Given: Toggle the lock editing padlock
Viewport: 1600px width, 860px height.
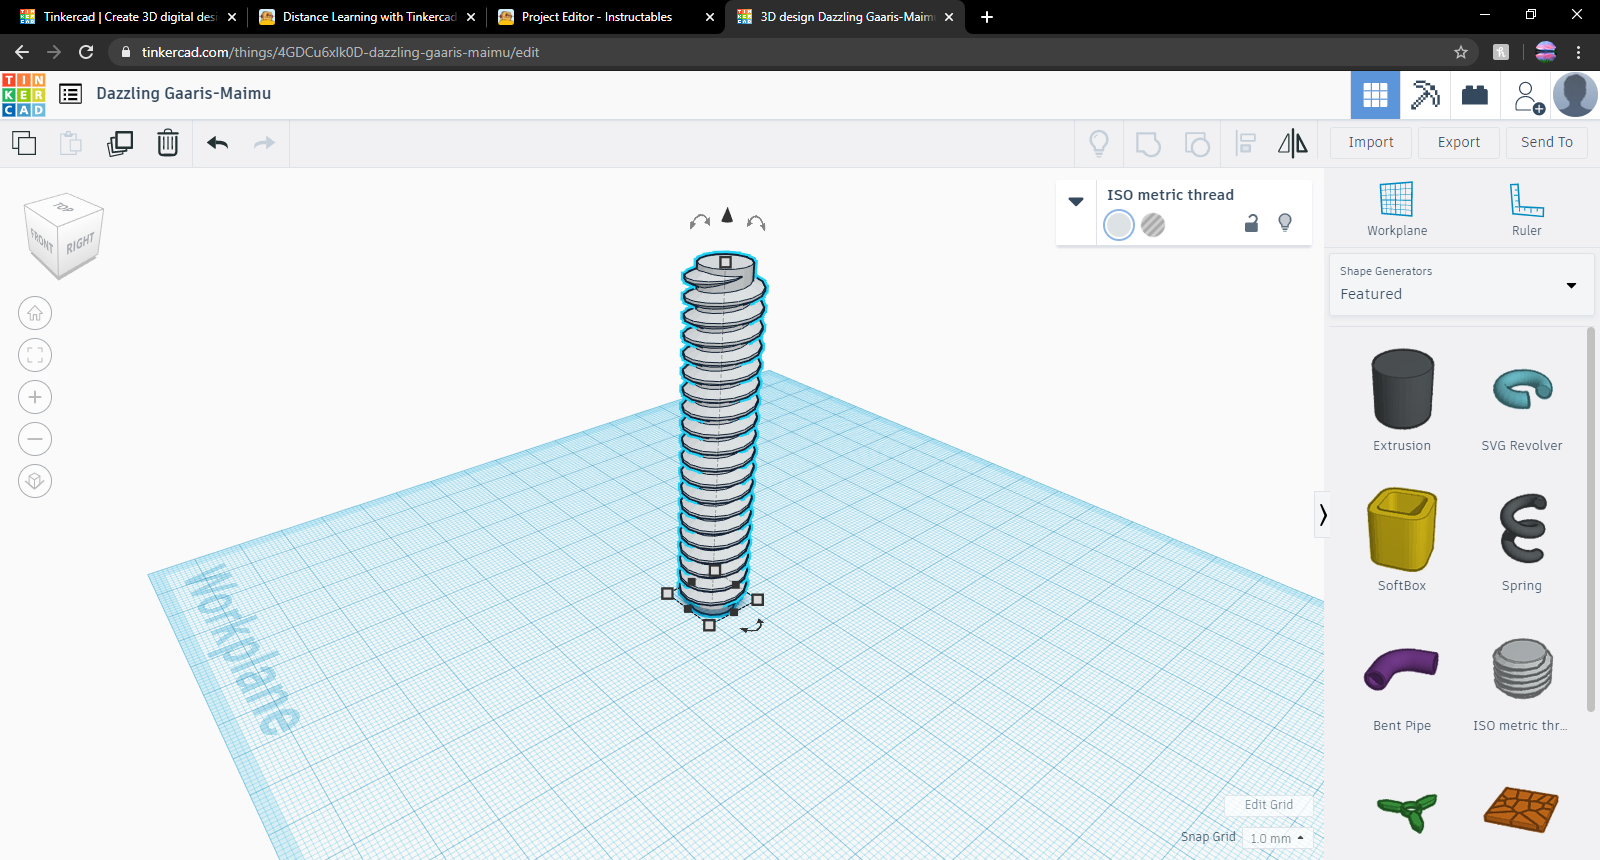Looking at the screenshot, I should coord(1251,223).
